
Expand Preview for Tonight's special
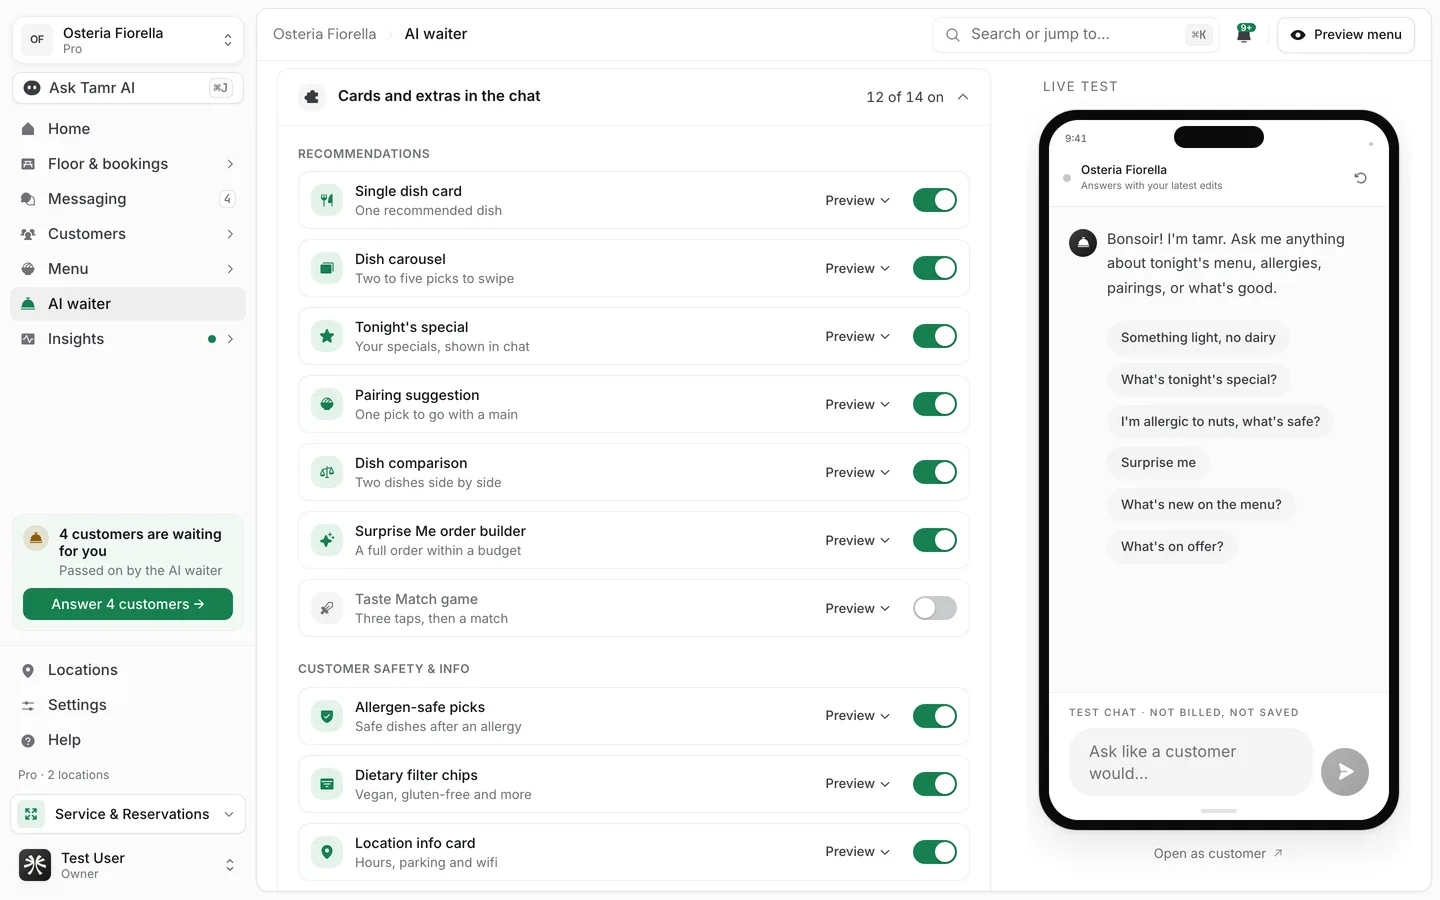click(857, 336)
